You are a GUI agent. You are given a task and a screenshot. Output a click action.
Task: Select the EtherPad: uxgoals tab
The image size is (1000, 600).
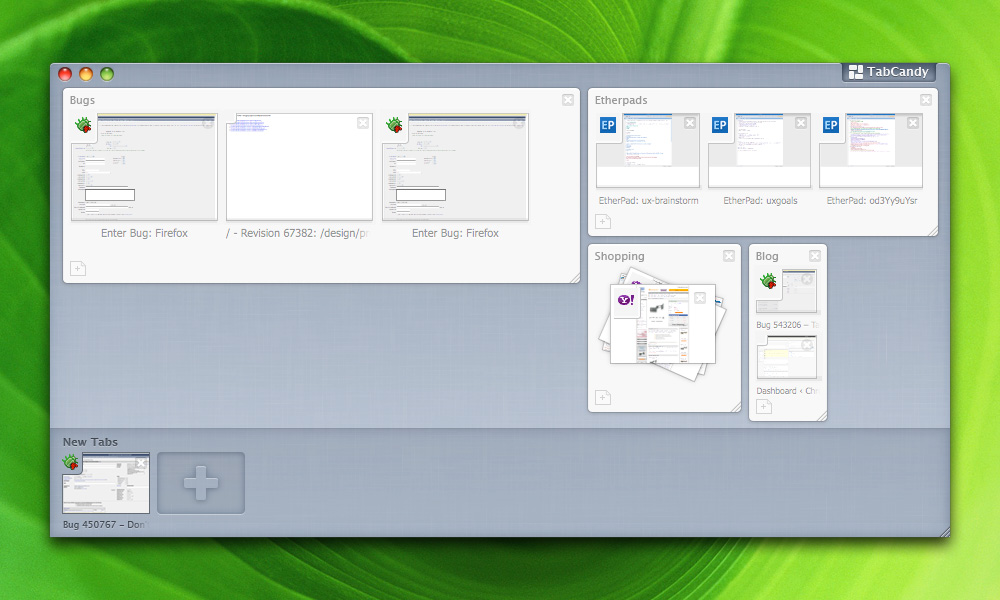759,151
